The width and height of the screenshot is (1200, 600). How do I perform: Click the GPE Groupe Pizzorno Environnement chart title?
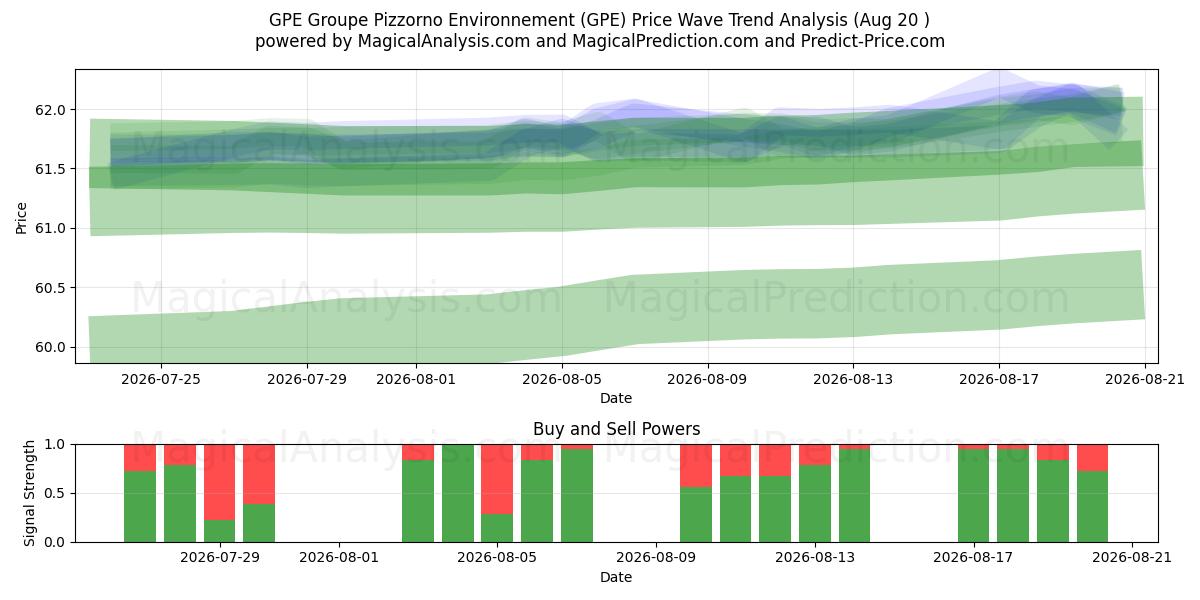coord(600,20)
